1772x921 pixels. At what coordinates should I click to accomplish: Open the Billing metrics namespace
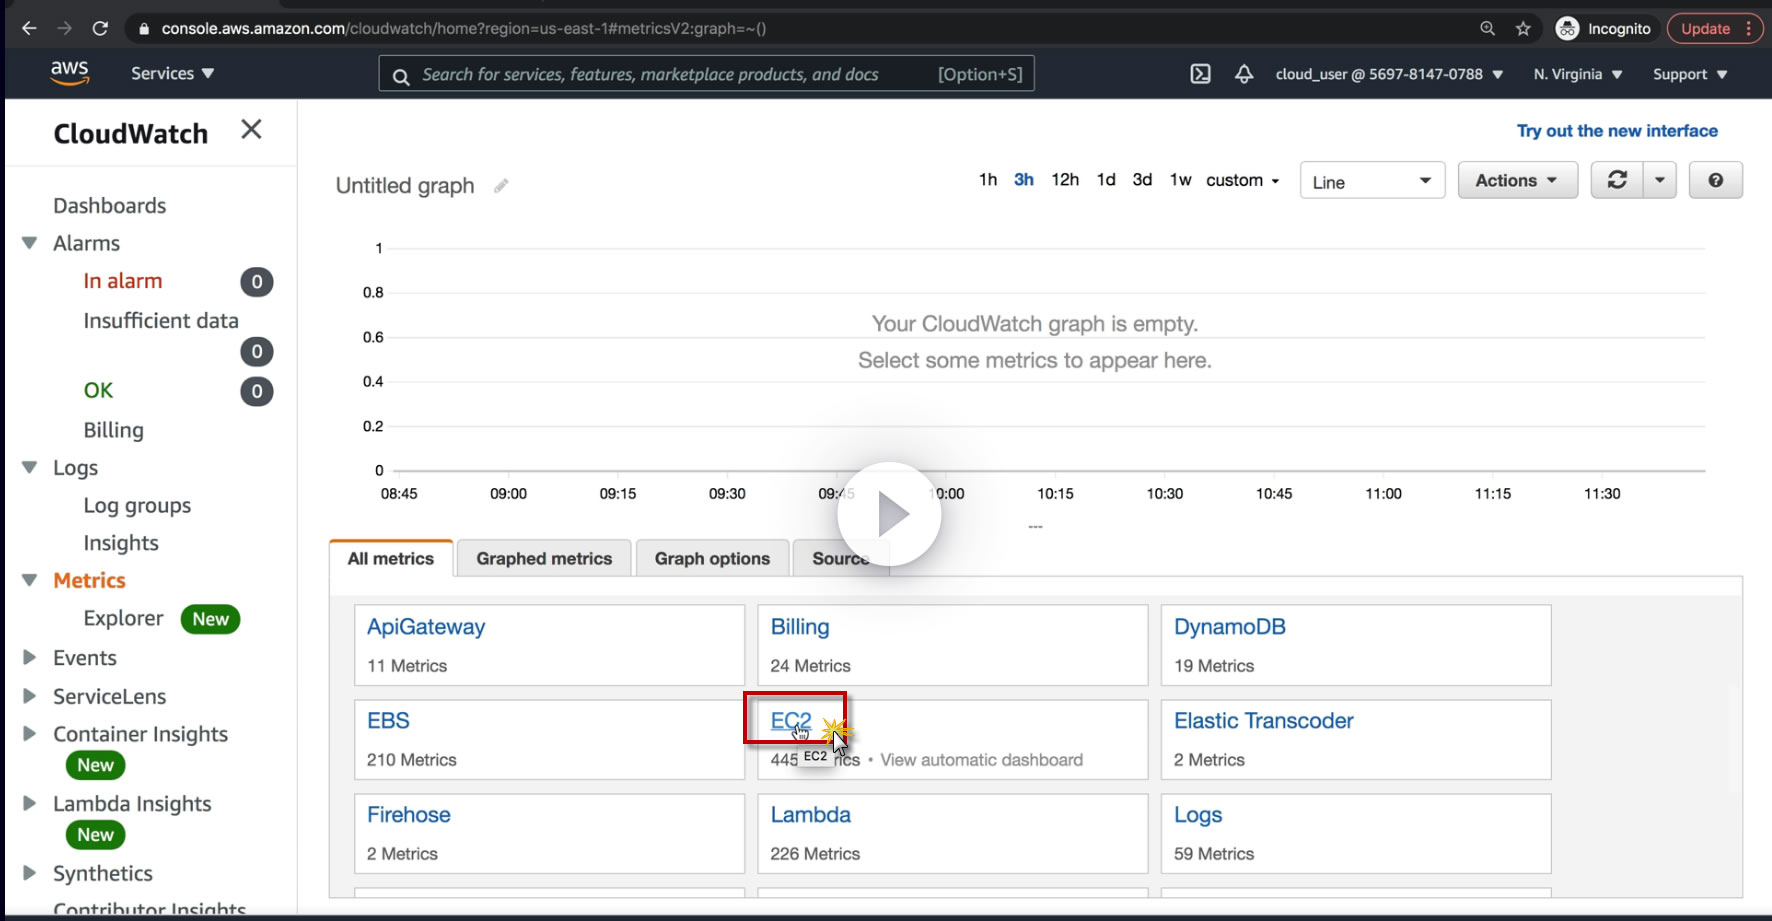pos(800,627)
